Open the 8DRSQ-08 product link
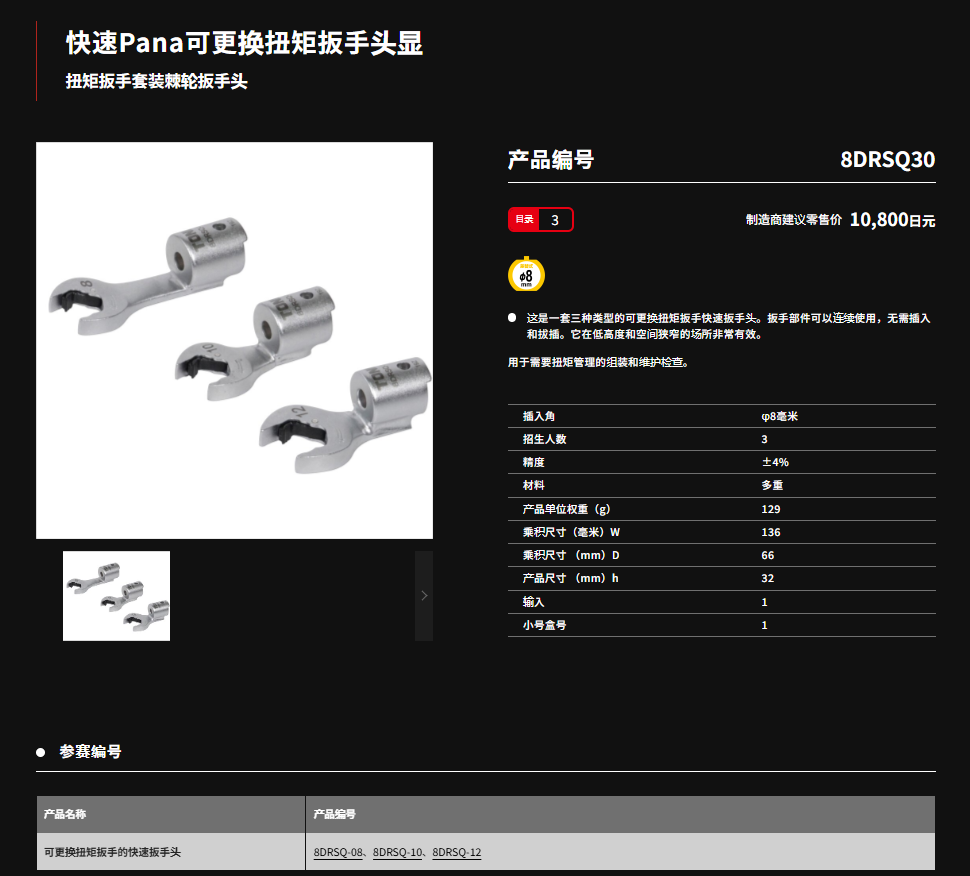 coord(338,852)
